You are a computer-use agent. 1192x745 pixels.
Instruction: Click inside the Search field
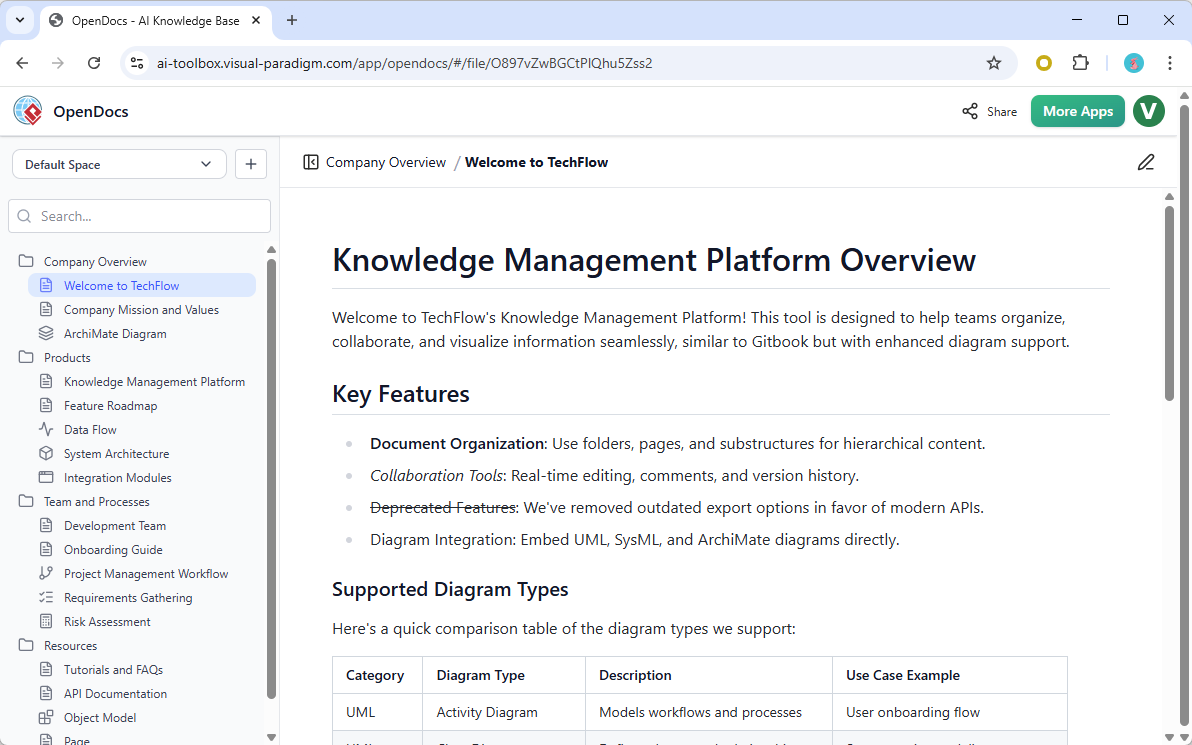139,215
